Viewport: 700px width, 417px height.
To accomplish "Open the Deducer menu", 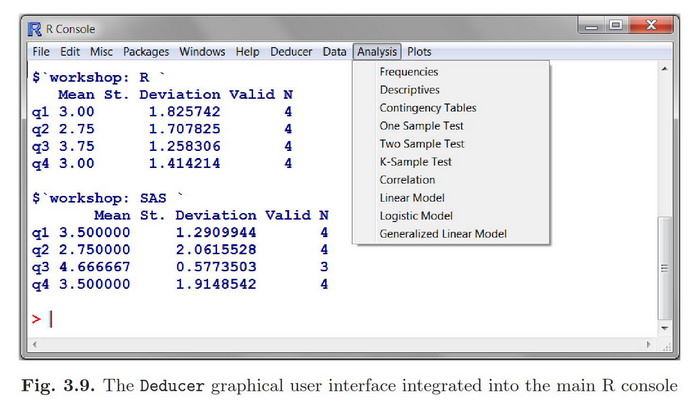I will coord(291,51).
